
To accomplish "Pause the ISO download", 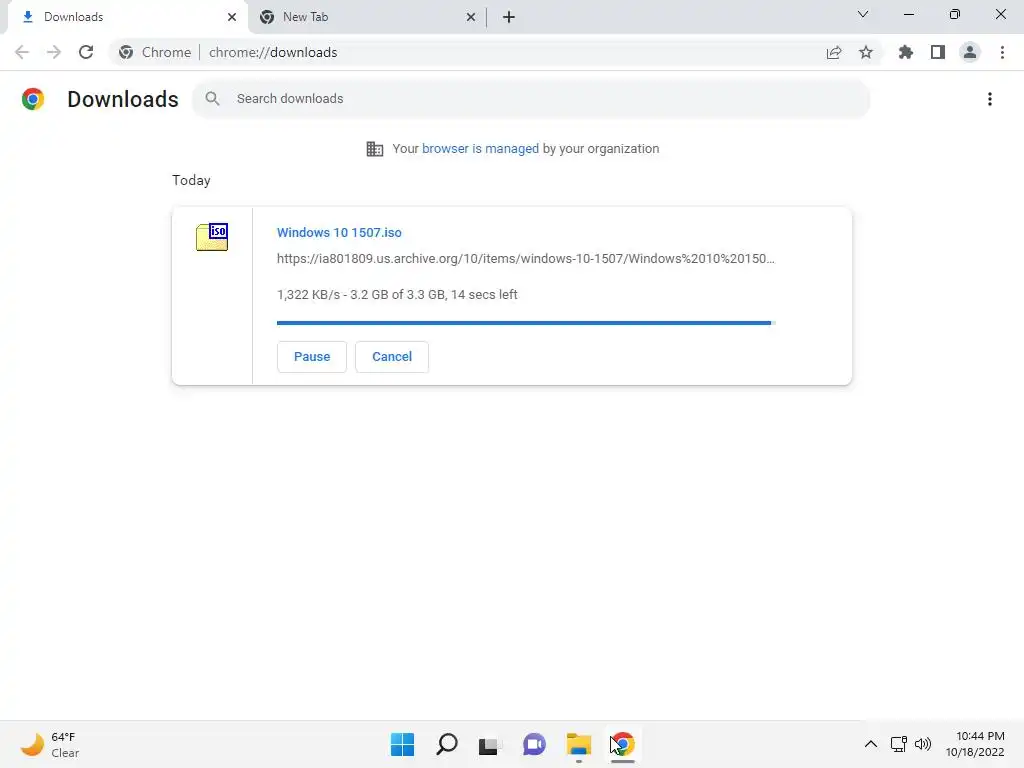I will click(312, 357).
